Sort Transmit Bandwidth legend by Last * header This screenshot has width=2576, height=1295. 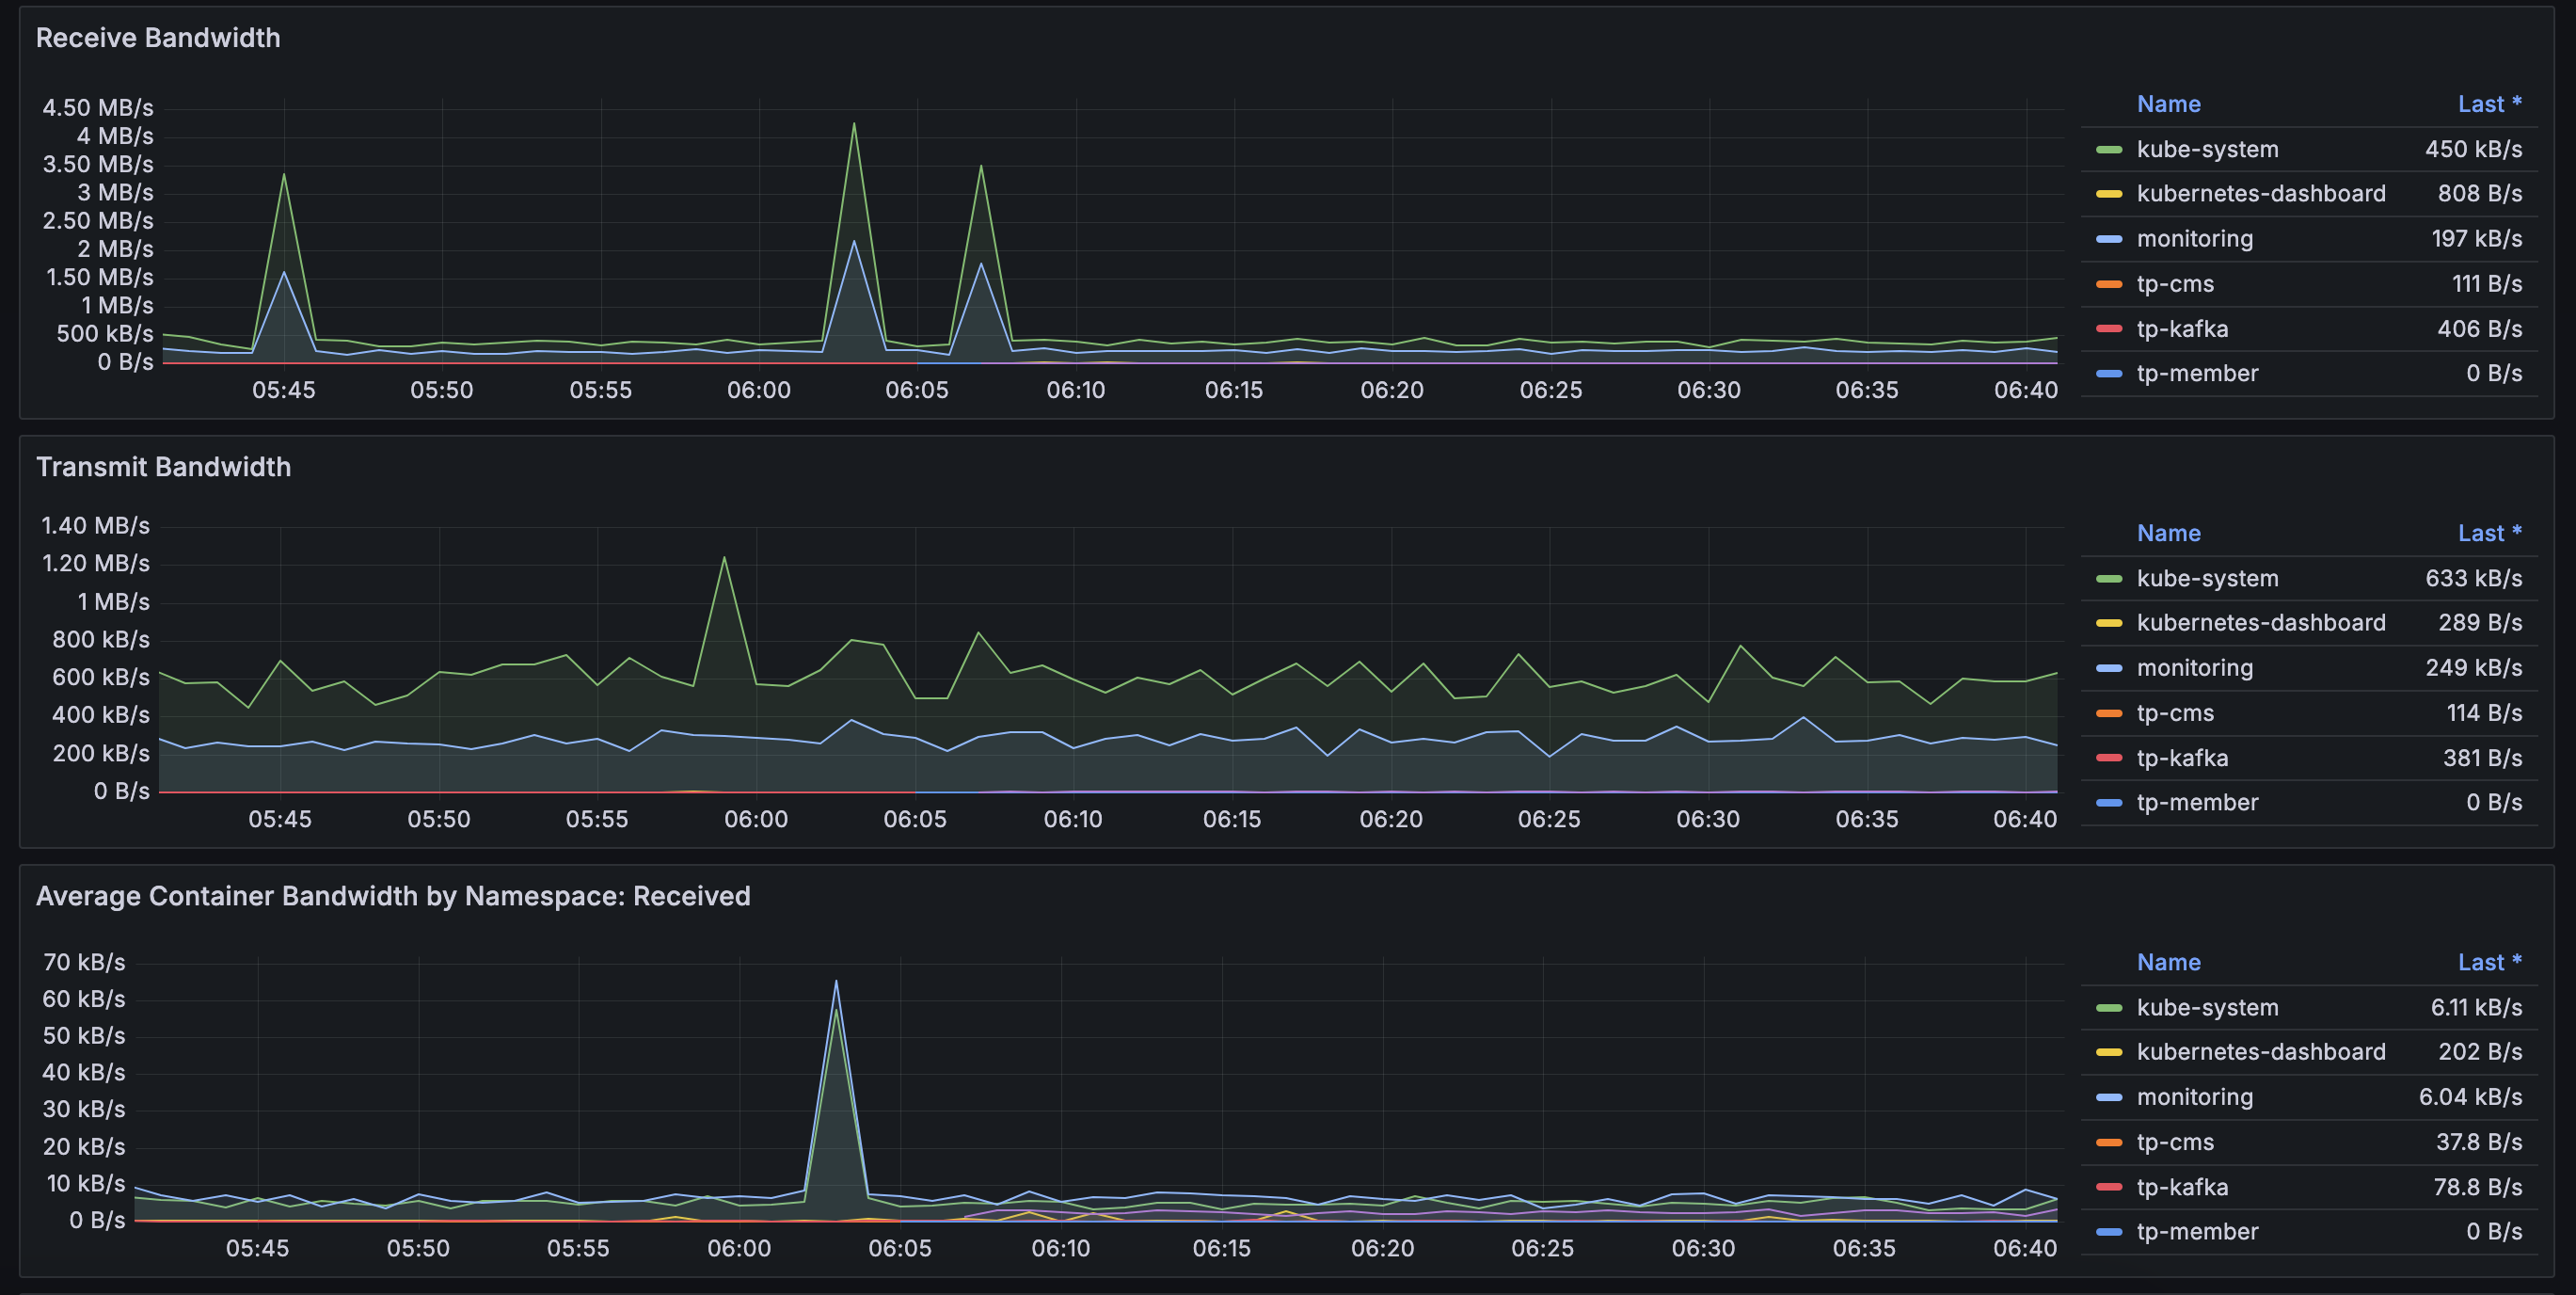click(x=2490, y=533)
